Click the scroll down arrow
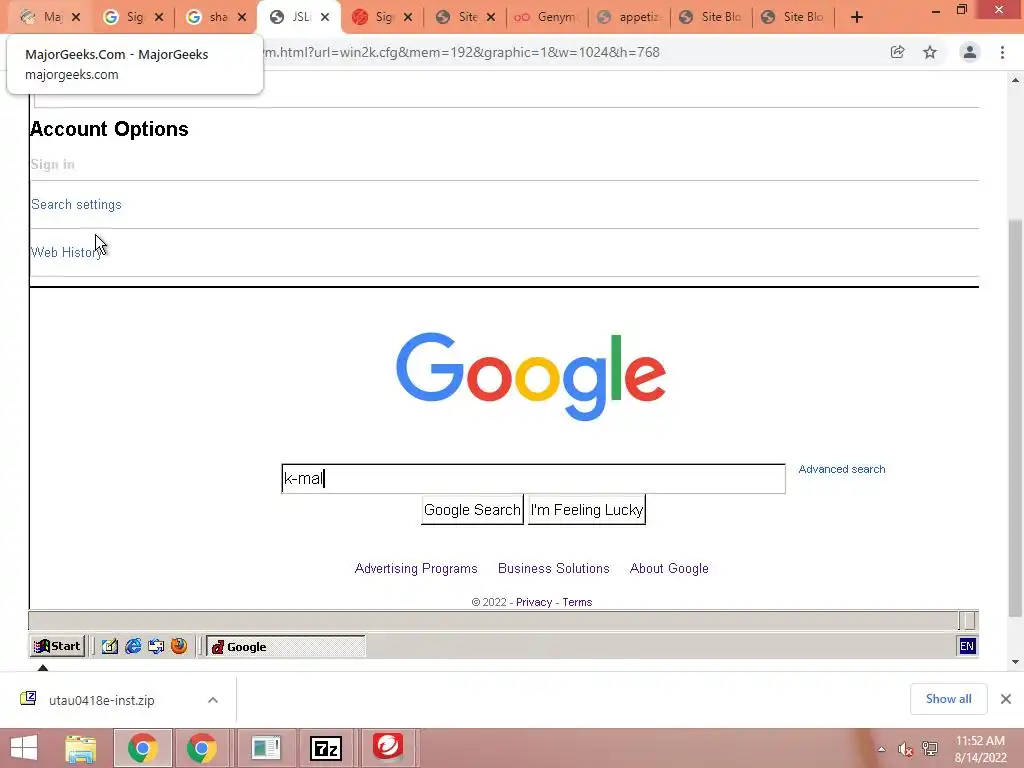The width and height of the screenshot is (1024, 768). pyautogui.click(x=1015, y=662)
